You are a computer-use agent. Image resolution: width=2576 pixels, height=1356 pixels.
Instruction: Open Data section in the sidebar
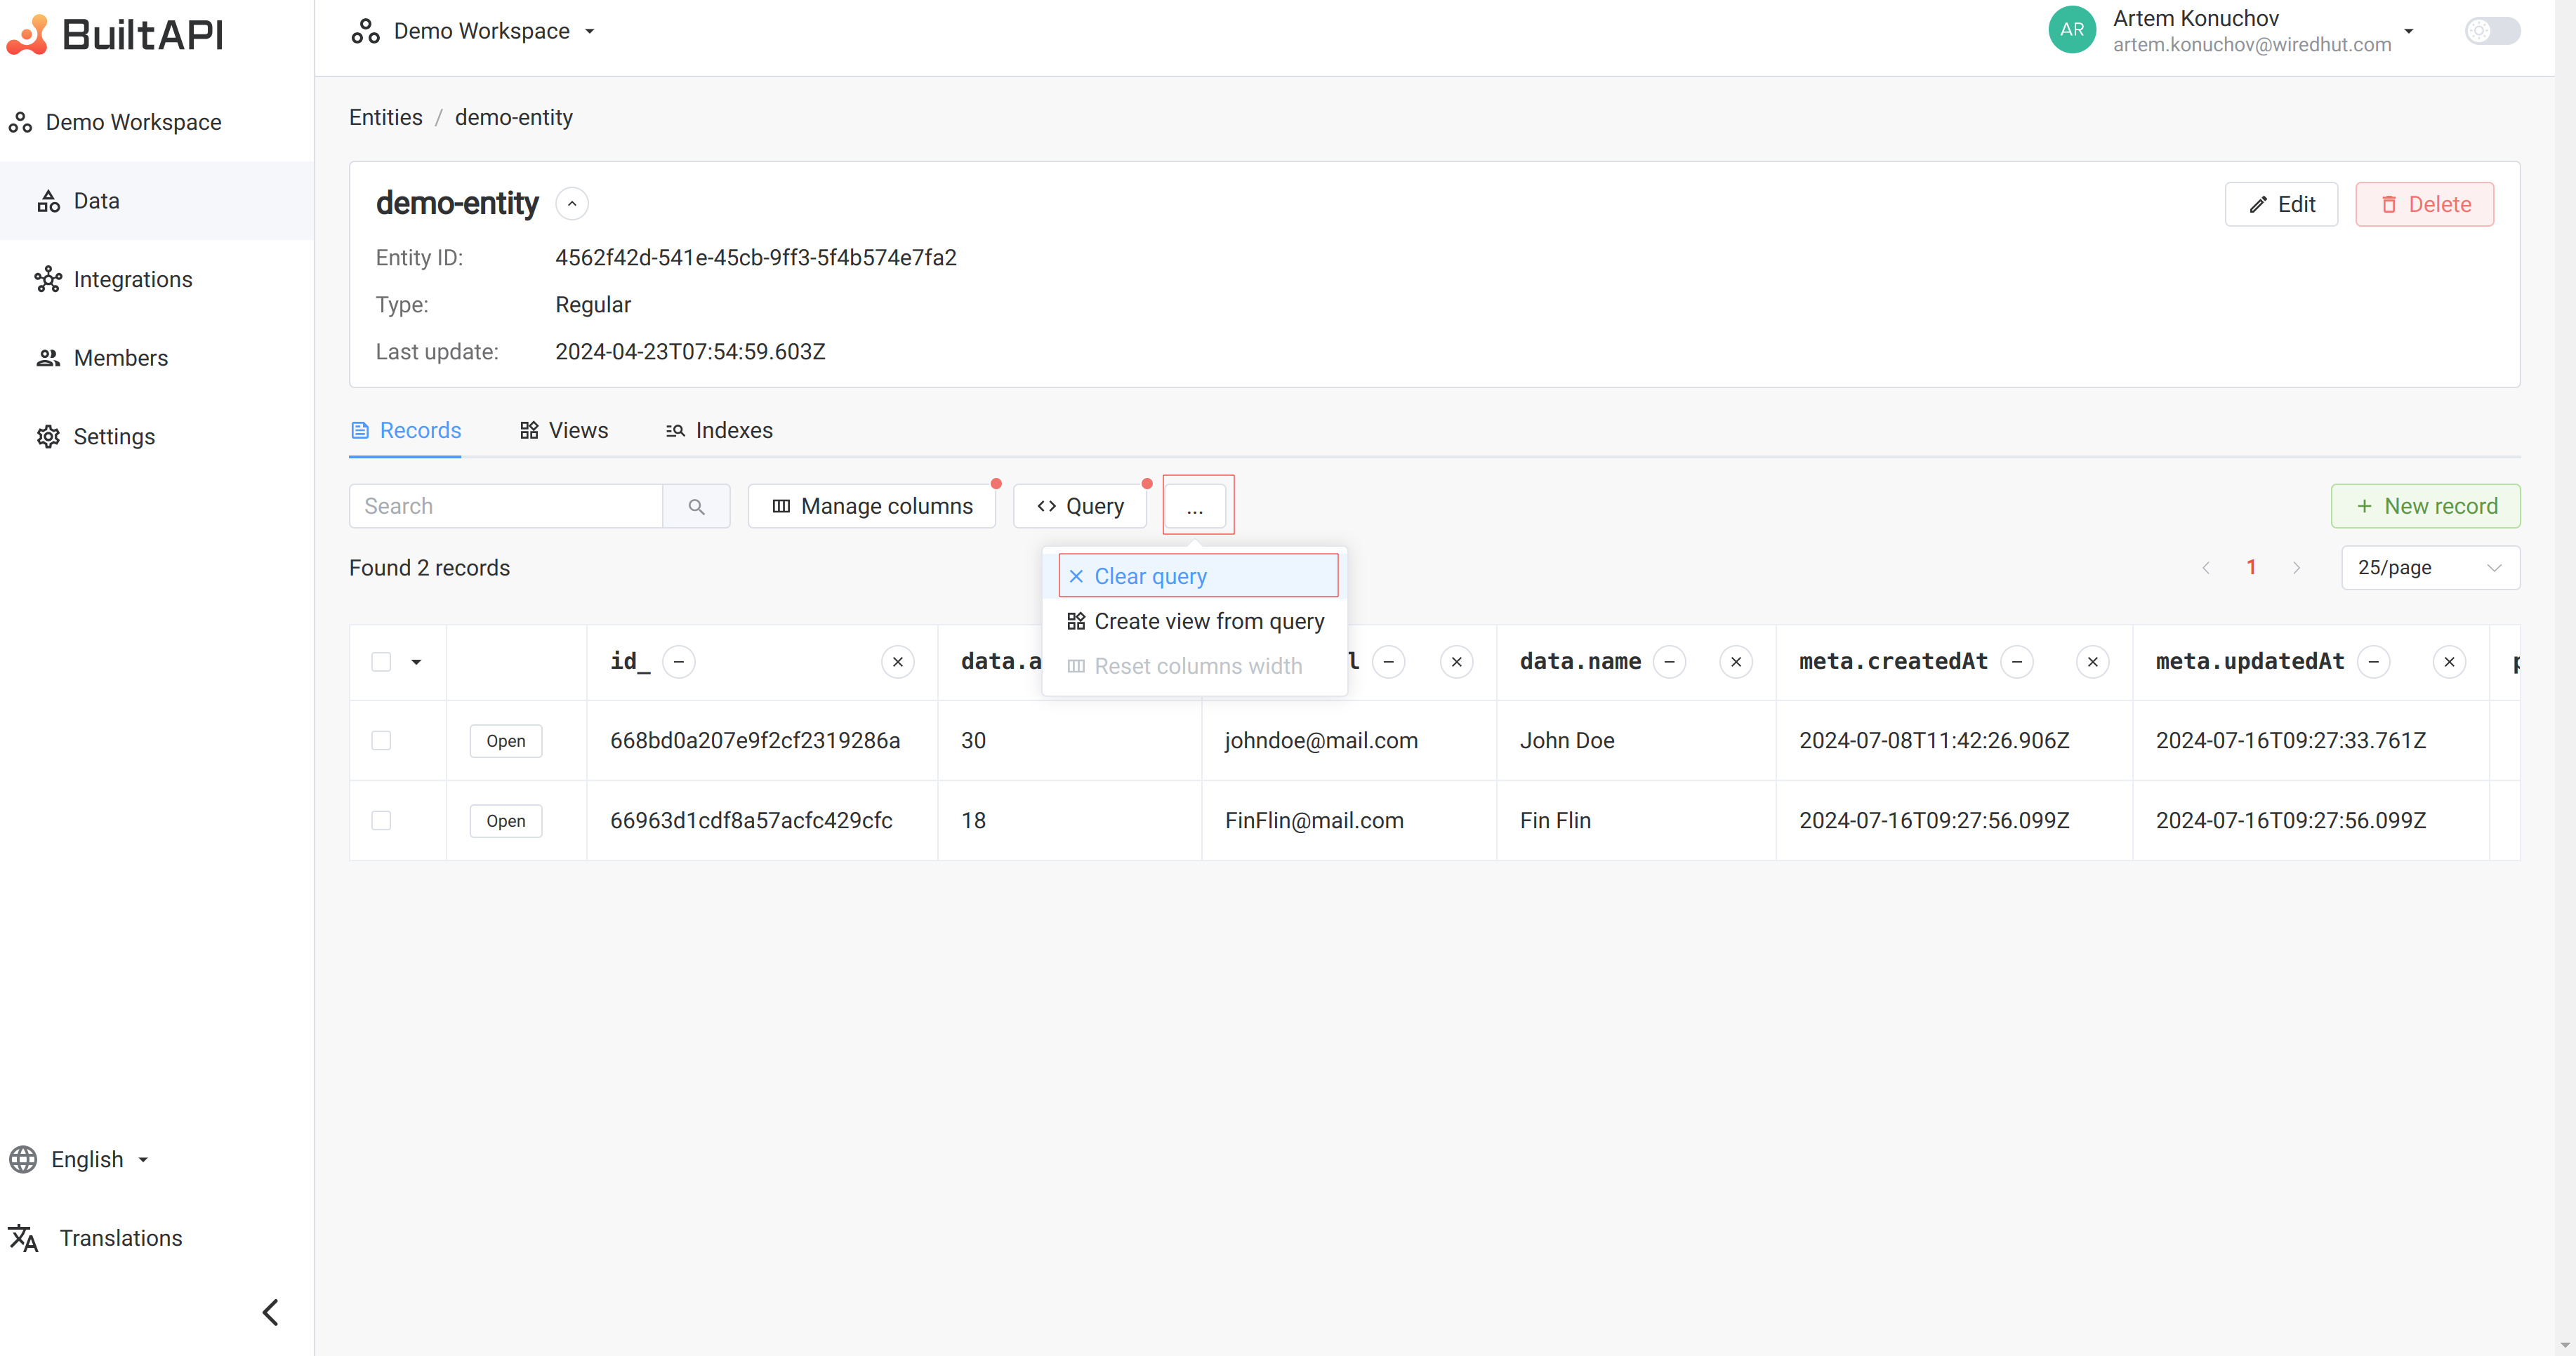point(157,201)
